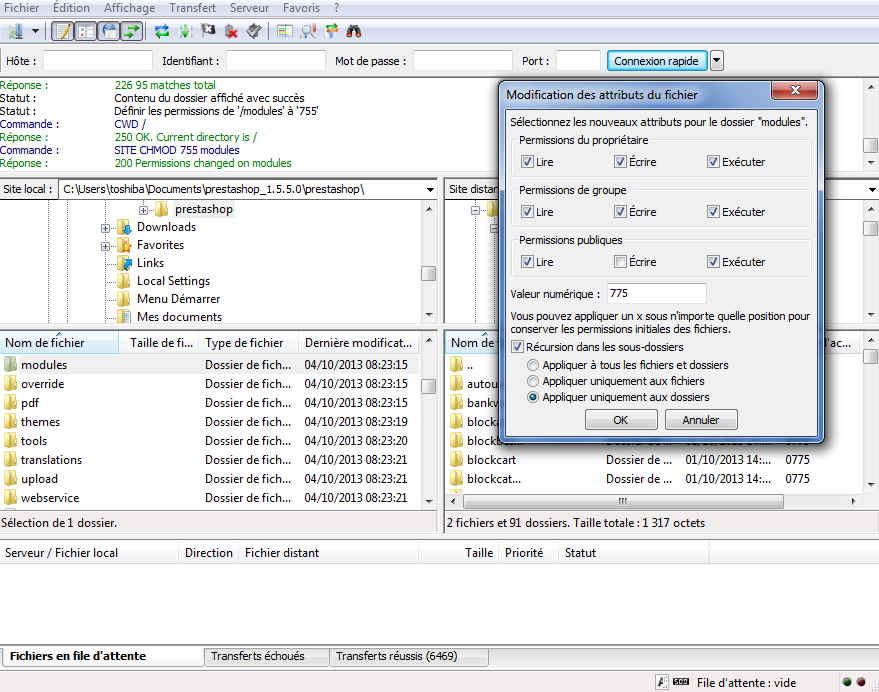Check public Écrire permission
Viewport: 879px width, 692px height.
click(x=620, y=261)
